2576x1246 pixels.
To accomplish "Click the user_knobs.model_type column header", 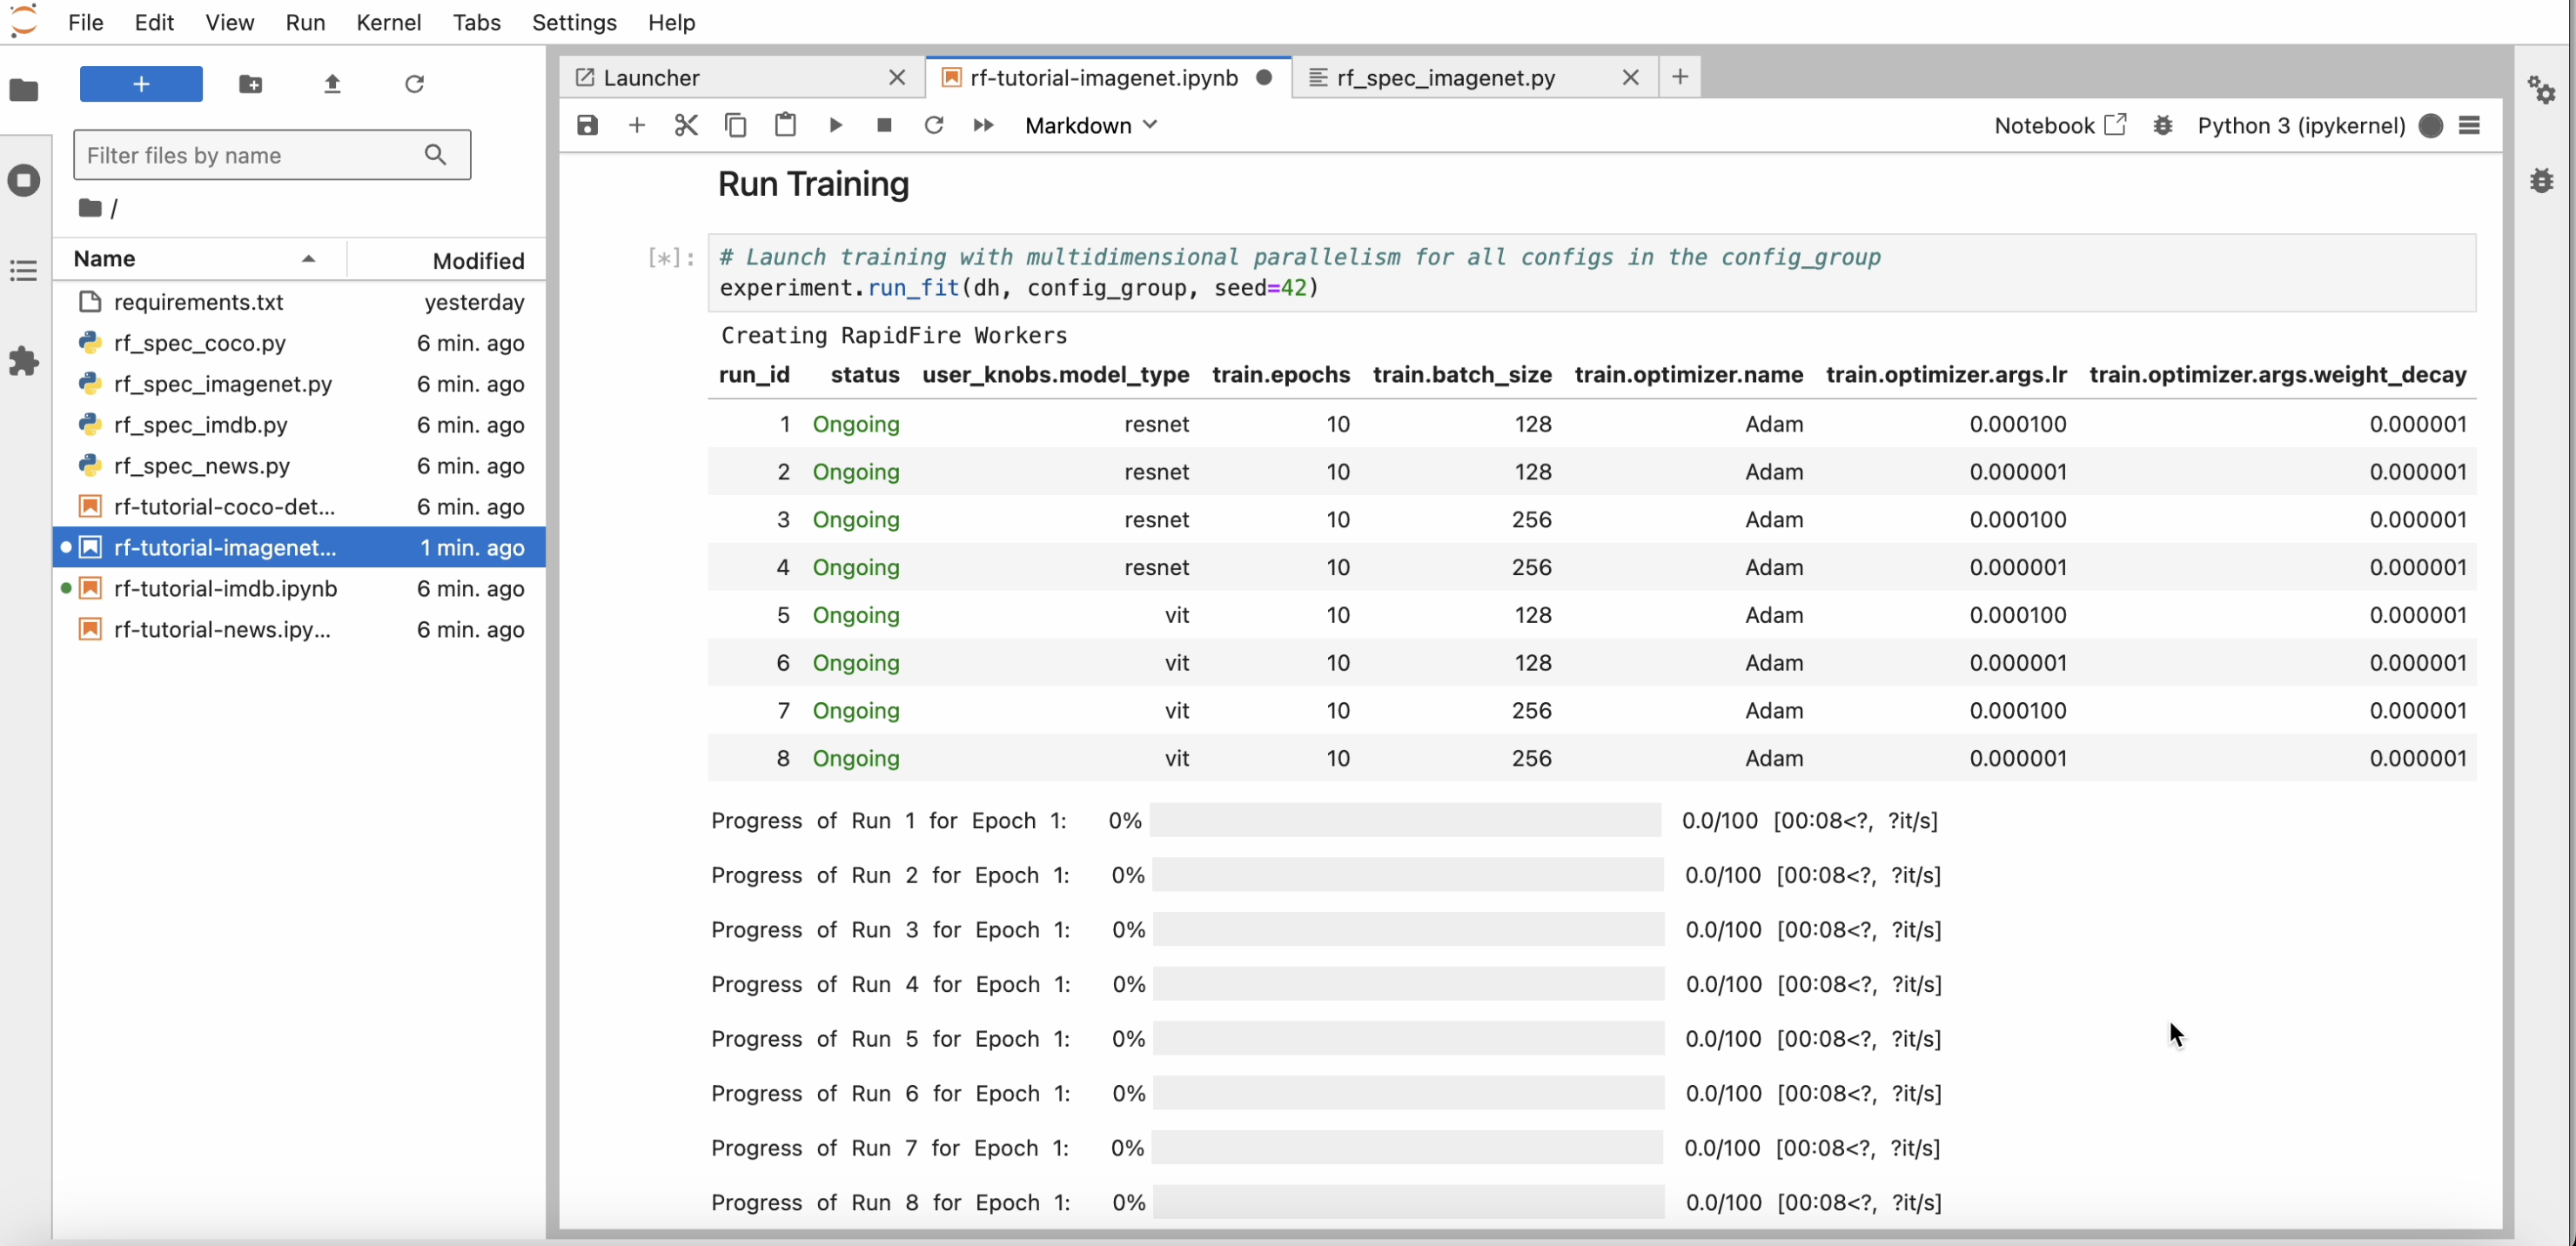I will coord(1055,375).
